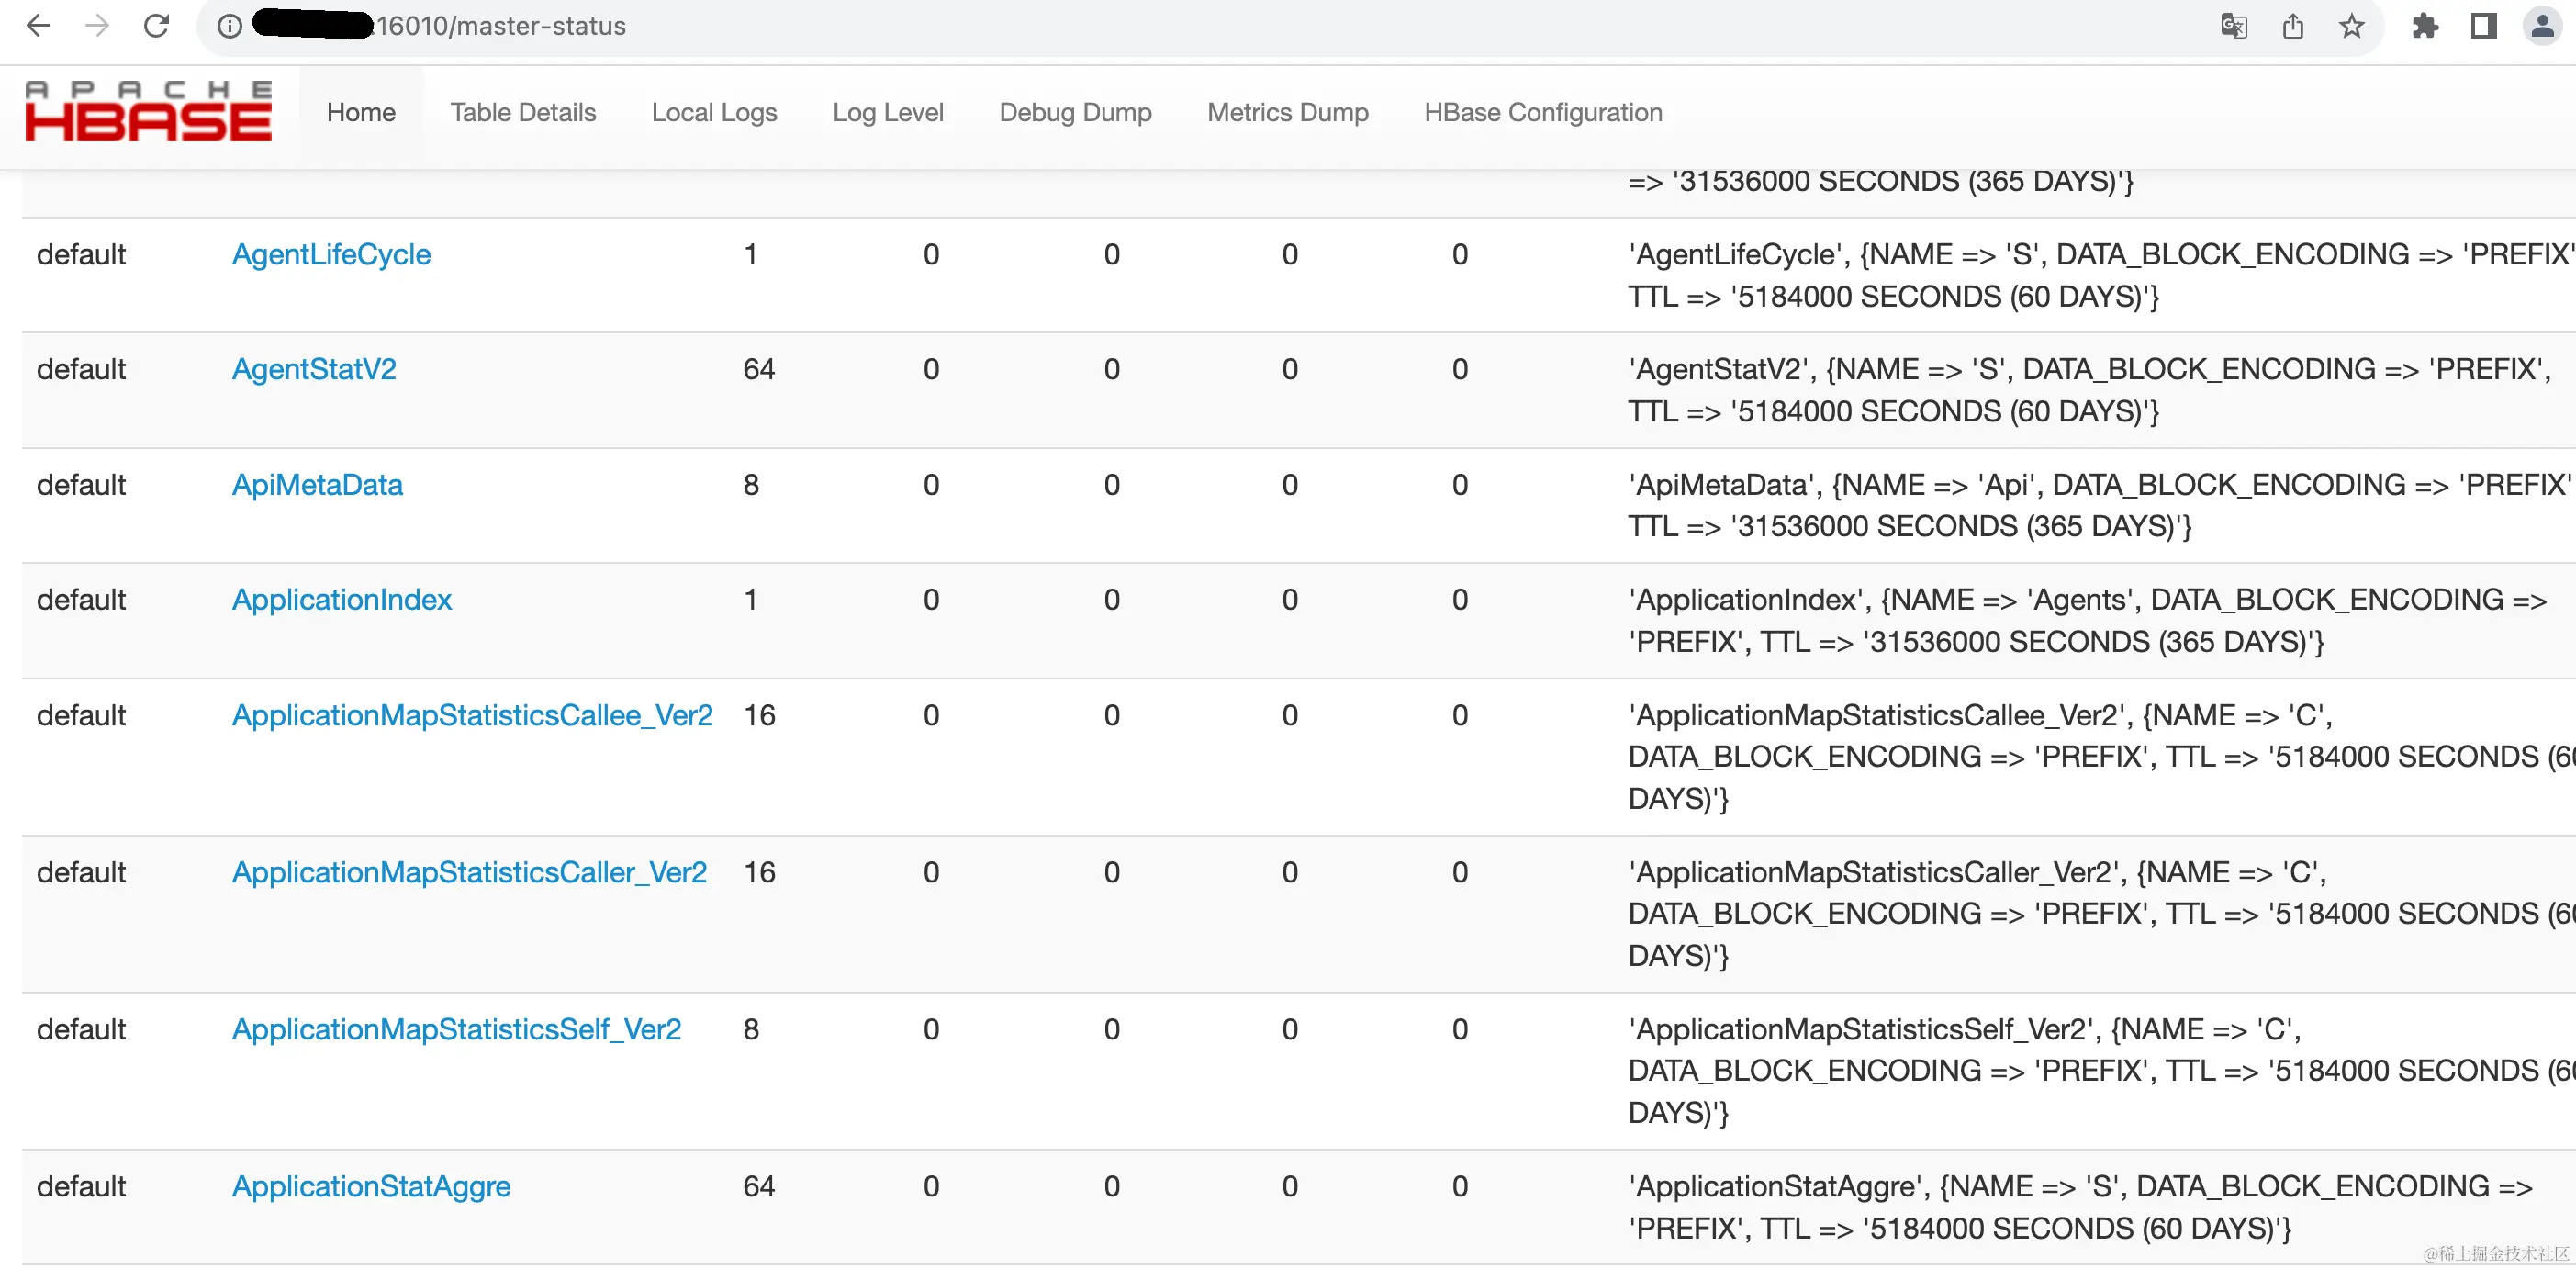This screenshot has width=2576, height=1269.
Task: Open the site information icon
Action: click(230, 26)
